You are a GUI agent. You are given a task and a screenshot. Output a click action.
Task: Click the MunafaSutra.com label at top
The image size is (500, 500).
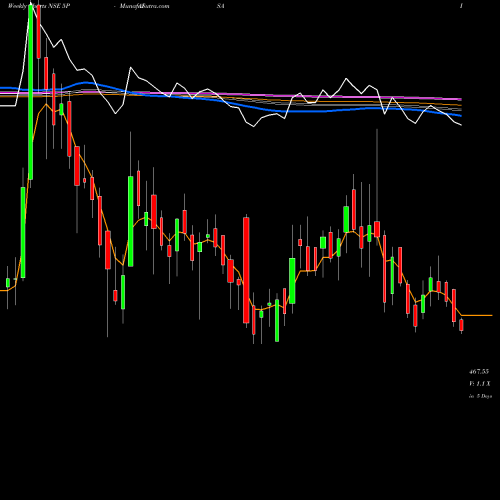[144, 6]
